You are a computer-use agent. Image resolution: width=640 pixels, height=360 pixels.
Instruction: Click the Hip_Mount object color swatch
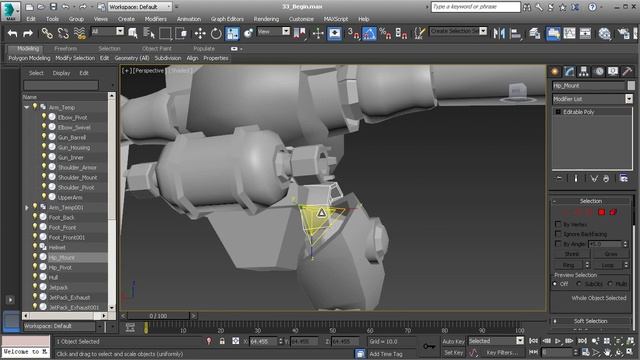pyautogui.click(x=631, y=85)
